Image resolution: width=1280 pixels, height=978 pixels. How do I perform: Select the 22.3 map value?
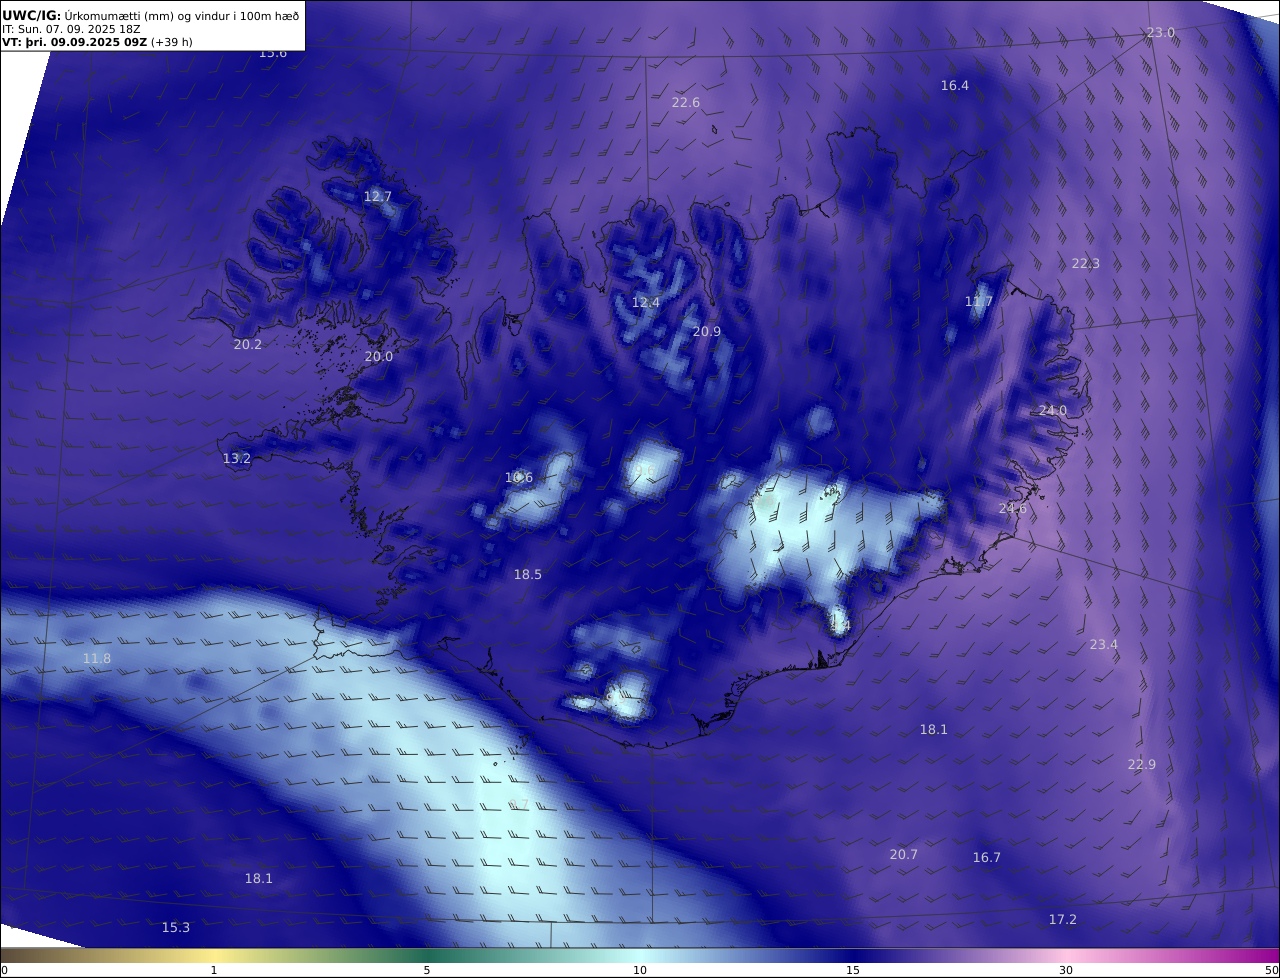1085,264
